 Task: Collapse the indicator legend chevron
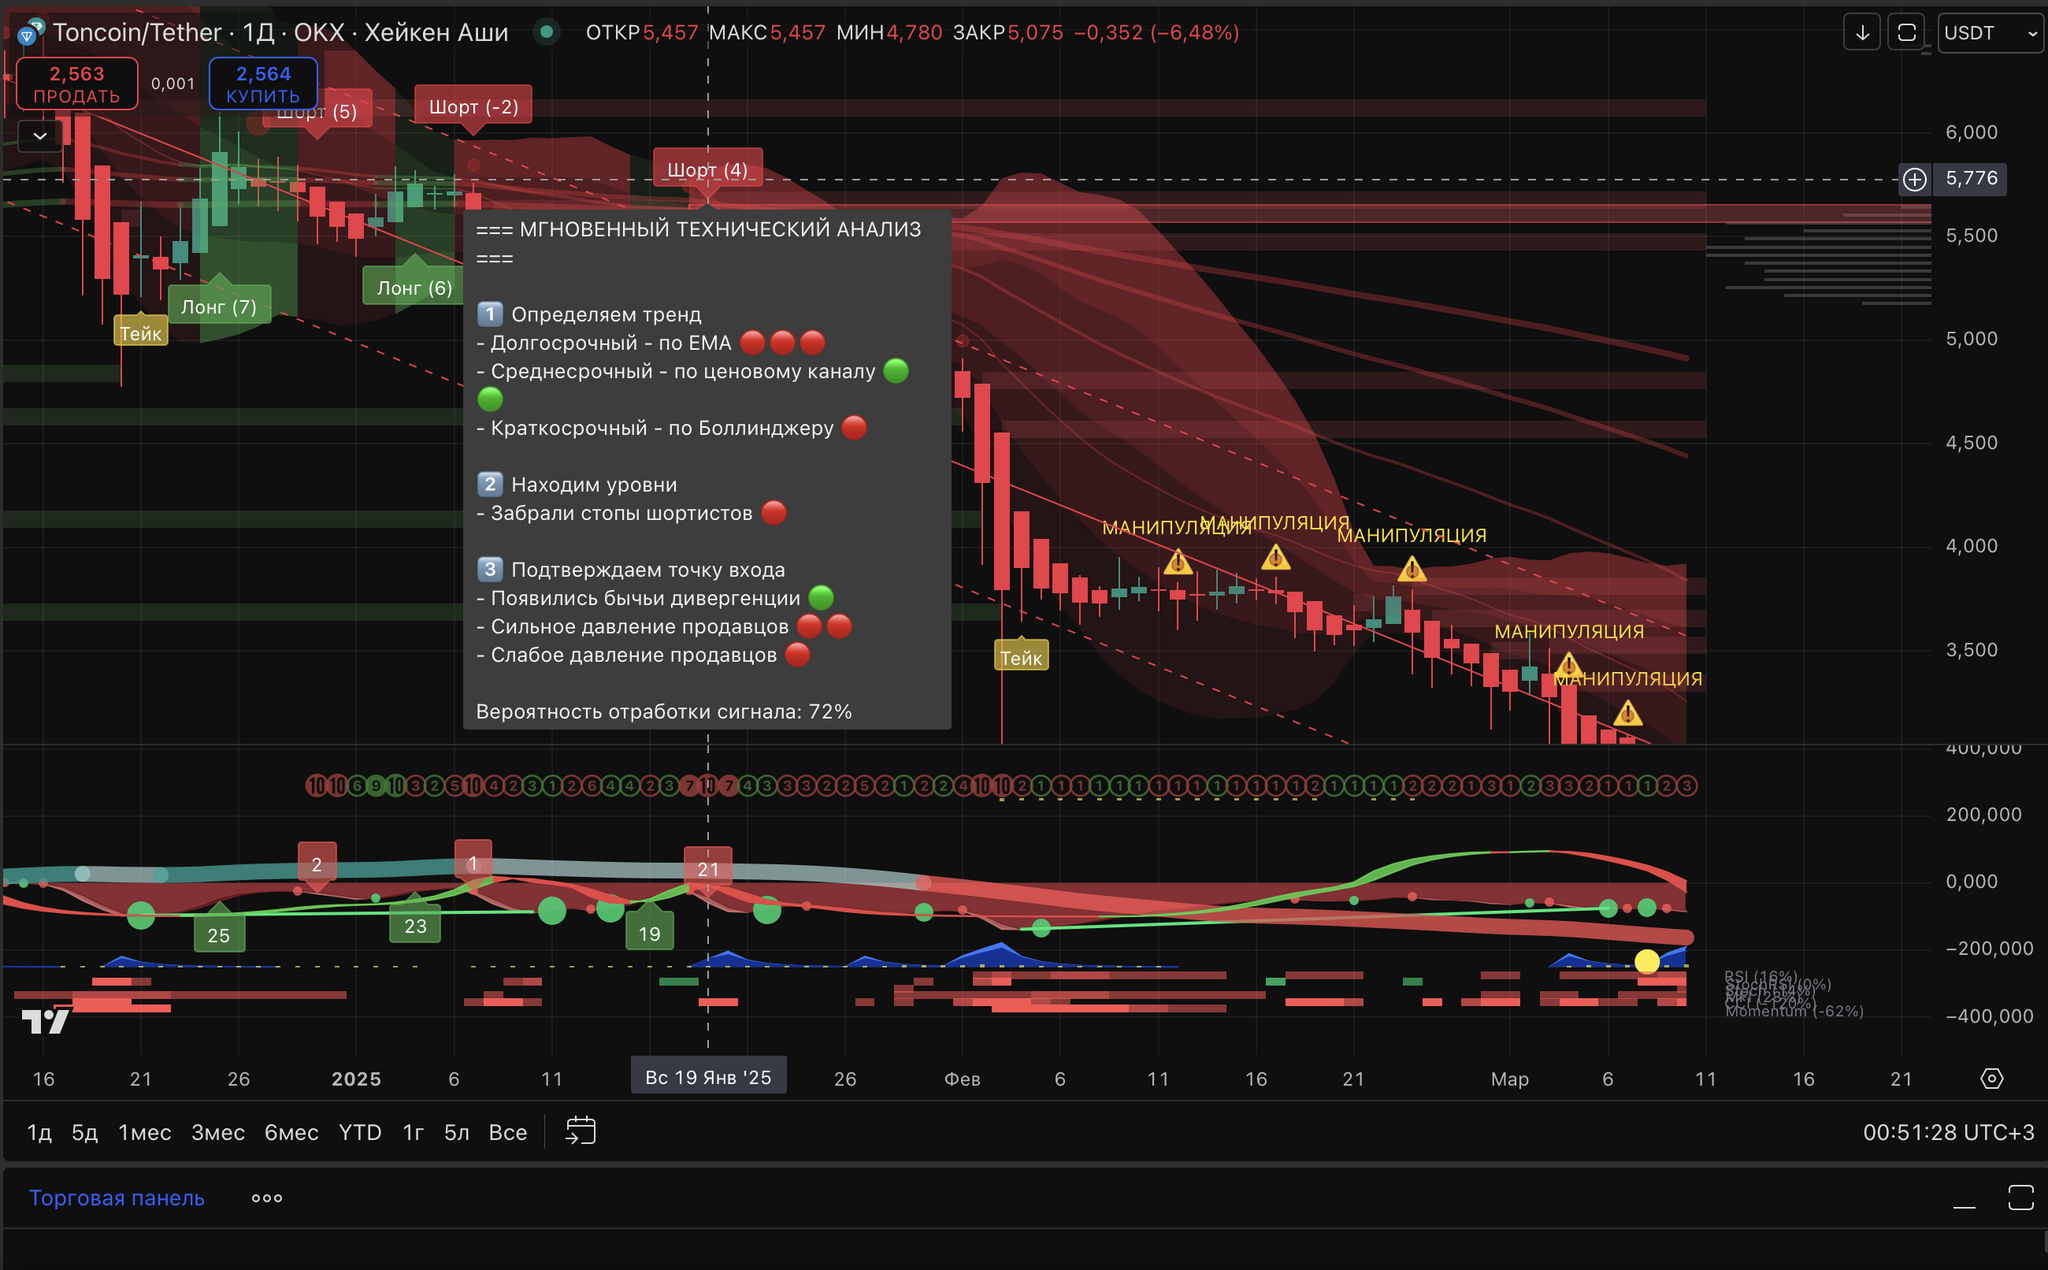[x=40, y=135]
